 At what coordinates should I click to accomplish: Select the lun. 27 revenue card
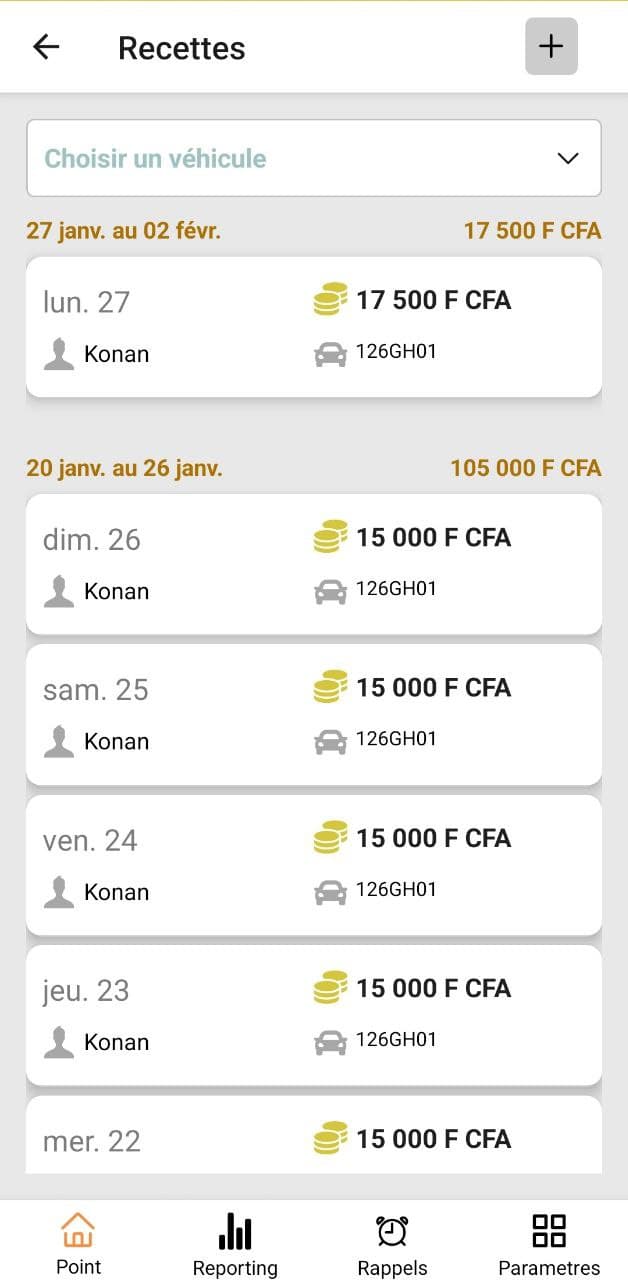click(314, 326)
